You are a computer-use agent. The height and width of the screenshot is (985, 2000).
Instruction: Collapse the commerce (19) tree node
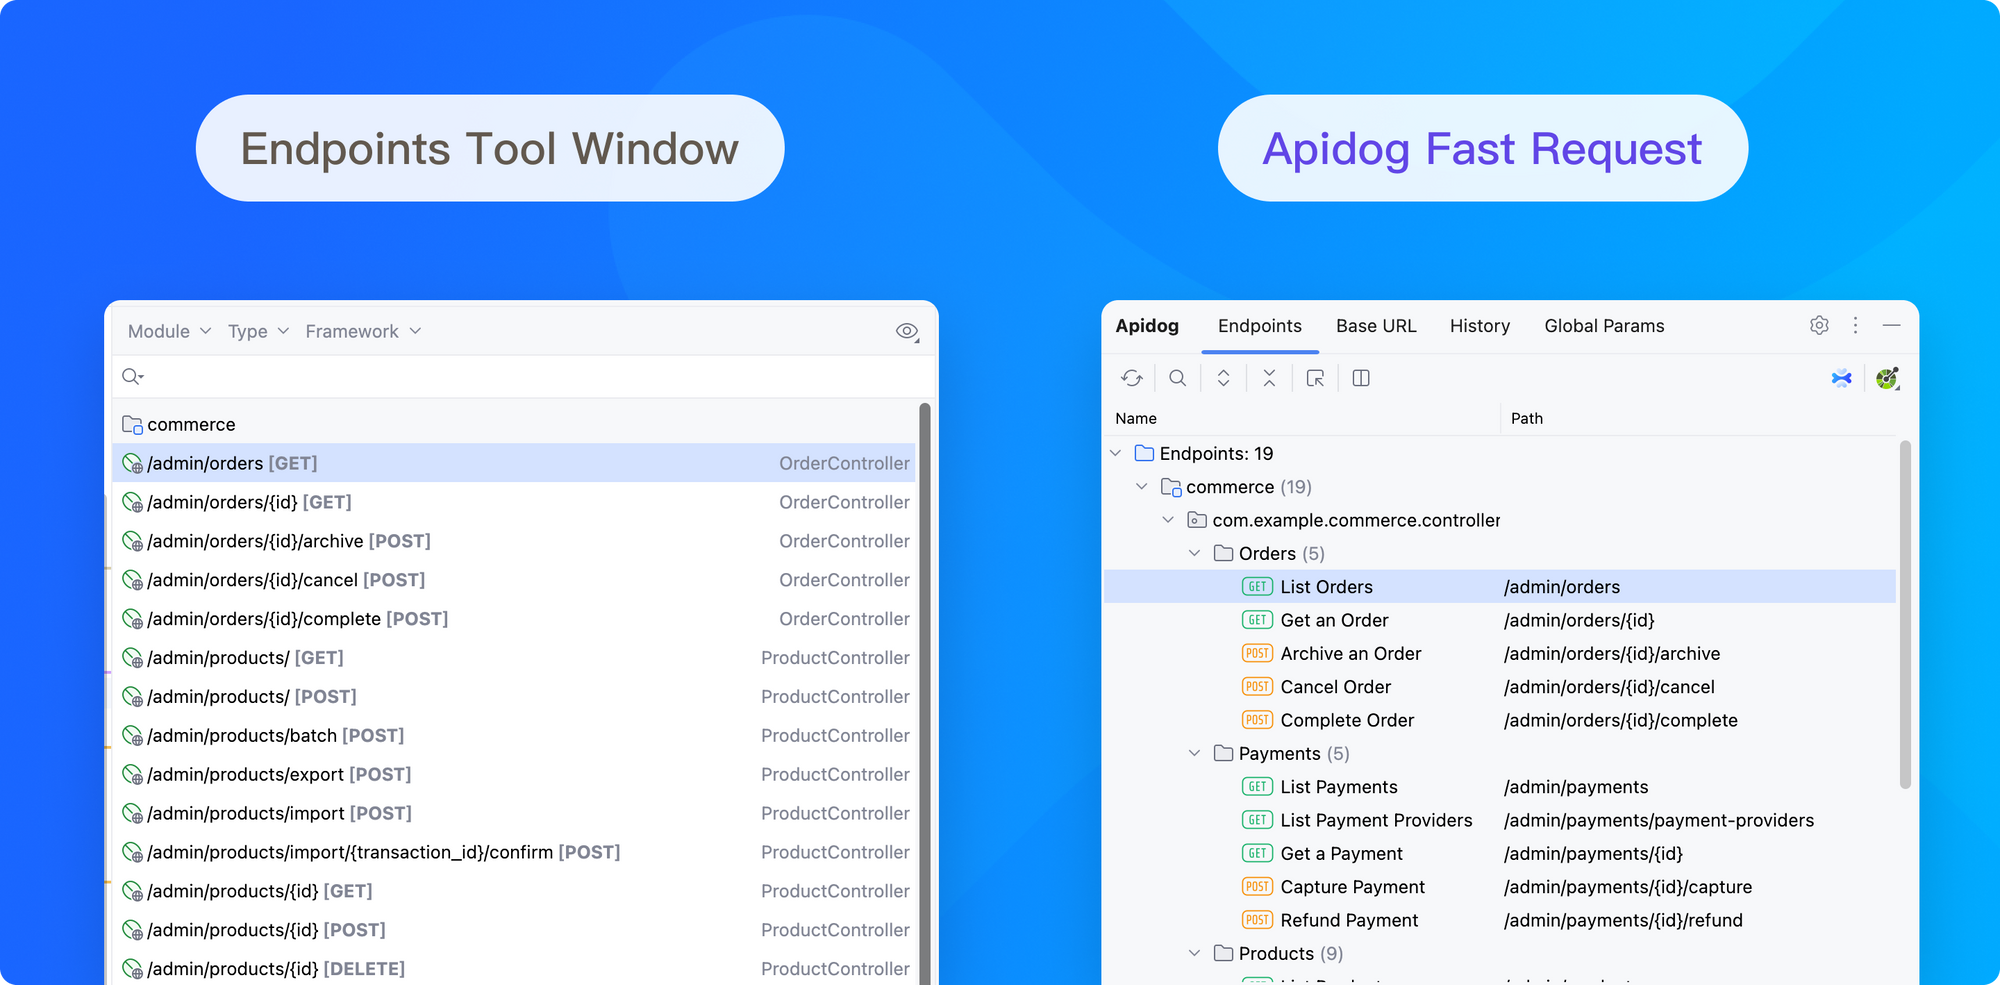[1142, 487]
